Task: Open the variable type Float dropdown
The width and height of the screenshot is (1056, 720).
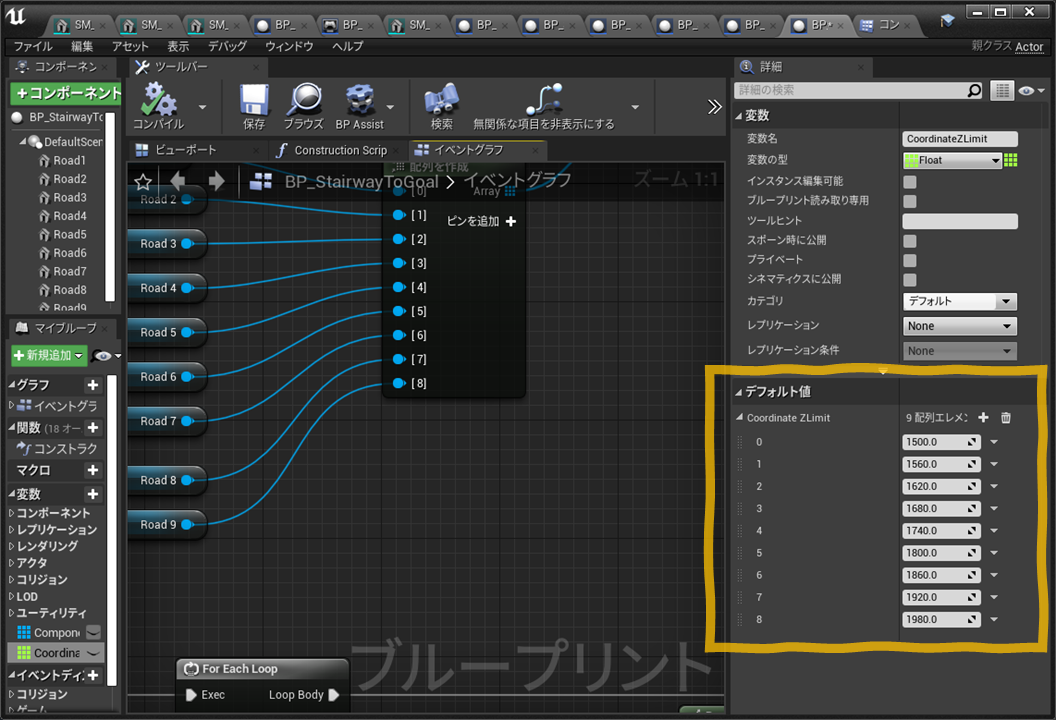Action: tap(952, 160)
